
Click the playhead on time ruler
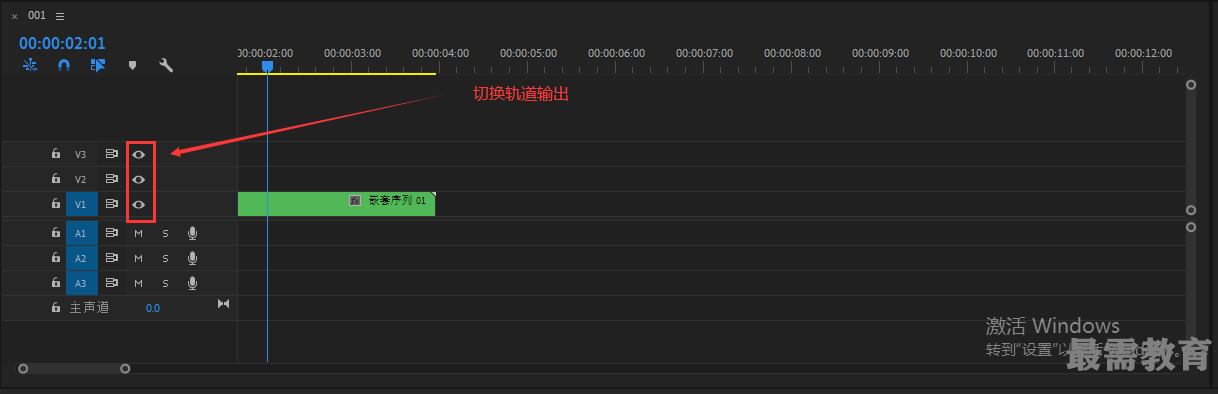click(x=267, y=66)
